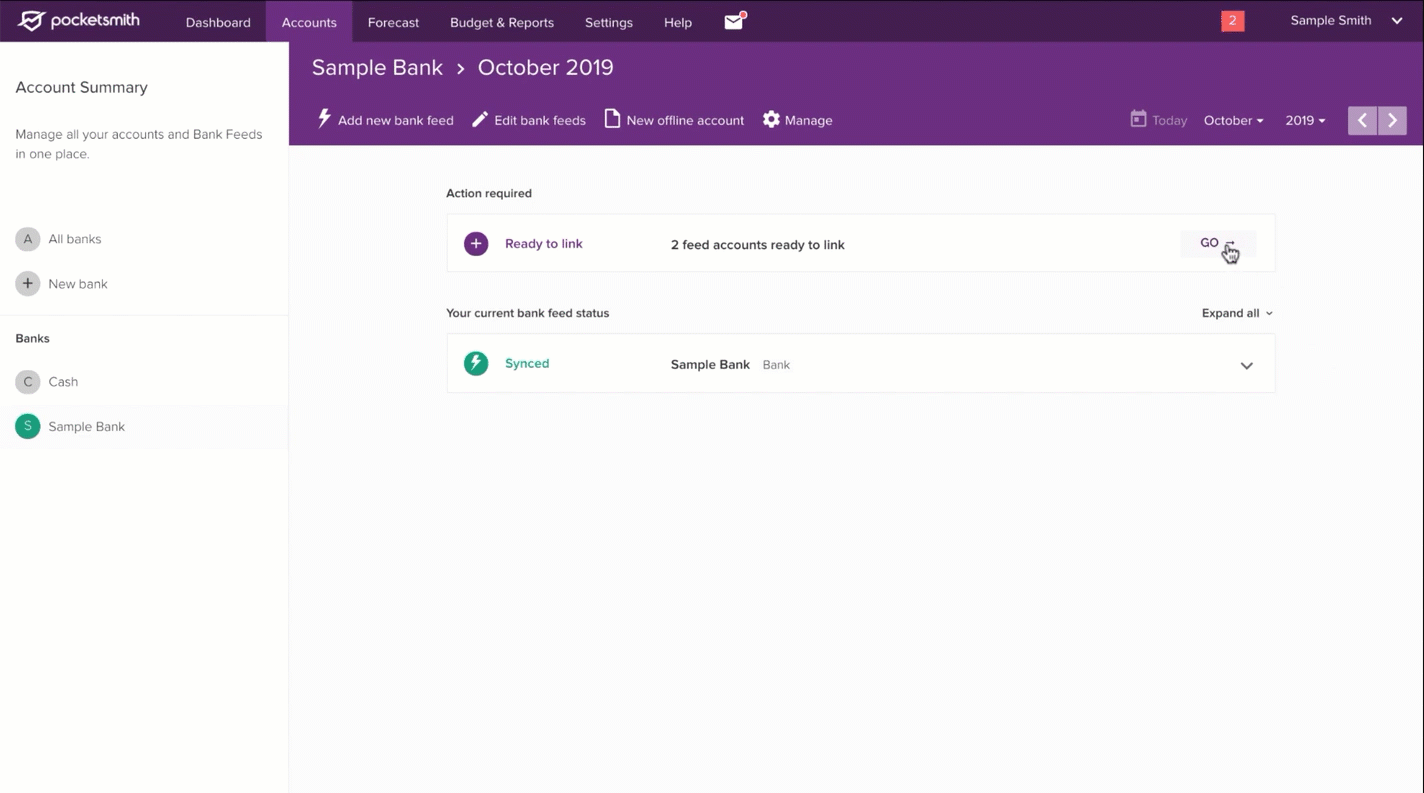Click the red notification badge showing 2
Viewport: 1424px width, 793px height.
point(1232,21)
